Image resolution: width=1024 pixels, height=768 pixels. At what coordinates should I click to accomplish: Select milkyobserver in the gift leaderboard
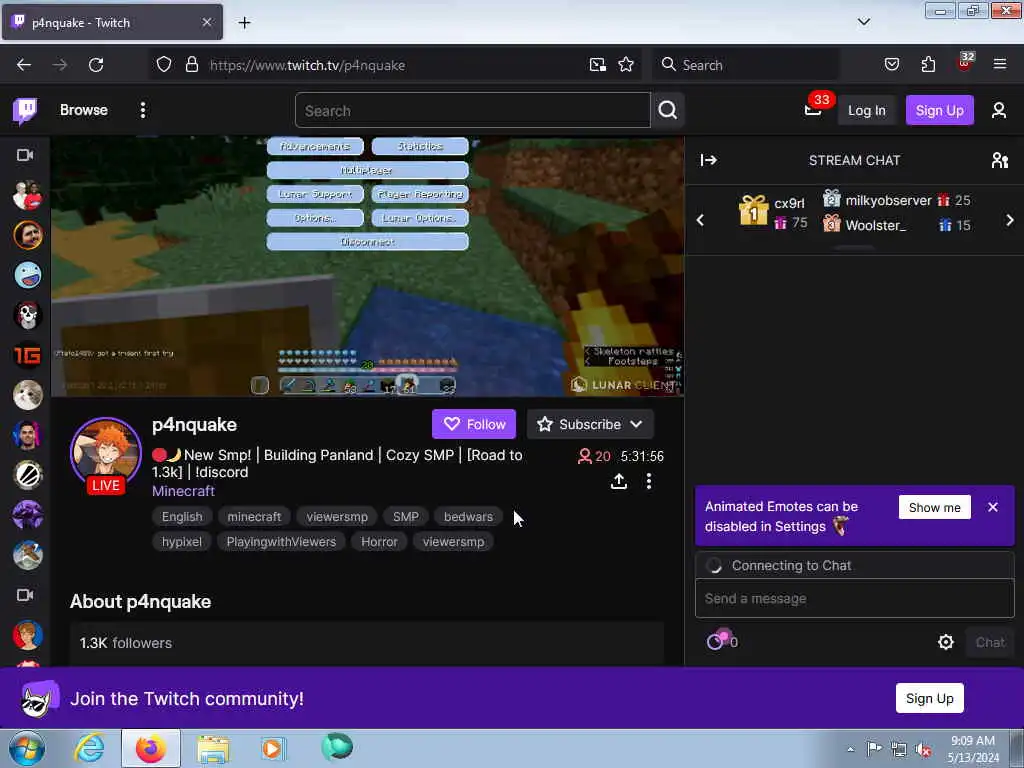pos(896,200)
